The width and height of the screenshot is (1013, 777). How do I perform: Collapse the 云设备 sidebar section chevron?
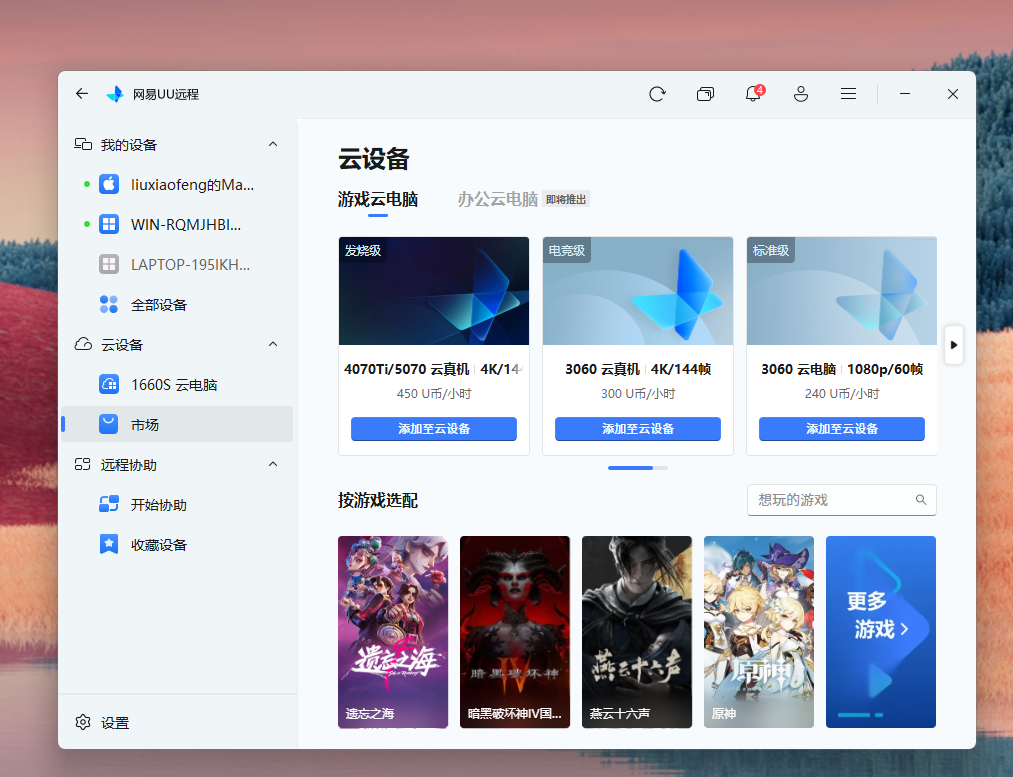pyautogui.click(x=273, y=344)
